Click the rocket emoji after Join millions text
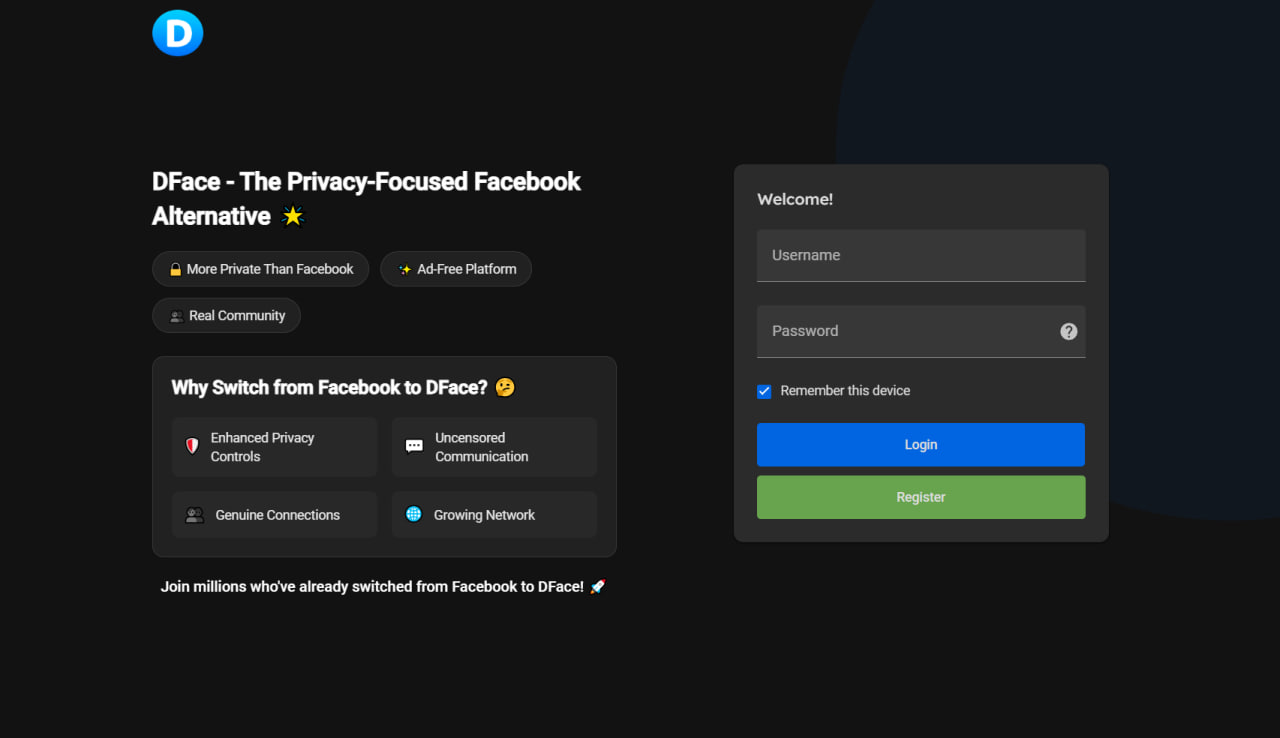The image size is (1280, 738). (597, 587)
